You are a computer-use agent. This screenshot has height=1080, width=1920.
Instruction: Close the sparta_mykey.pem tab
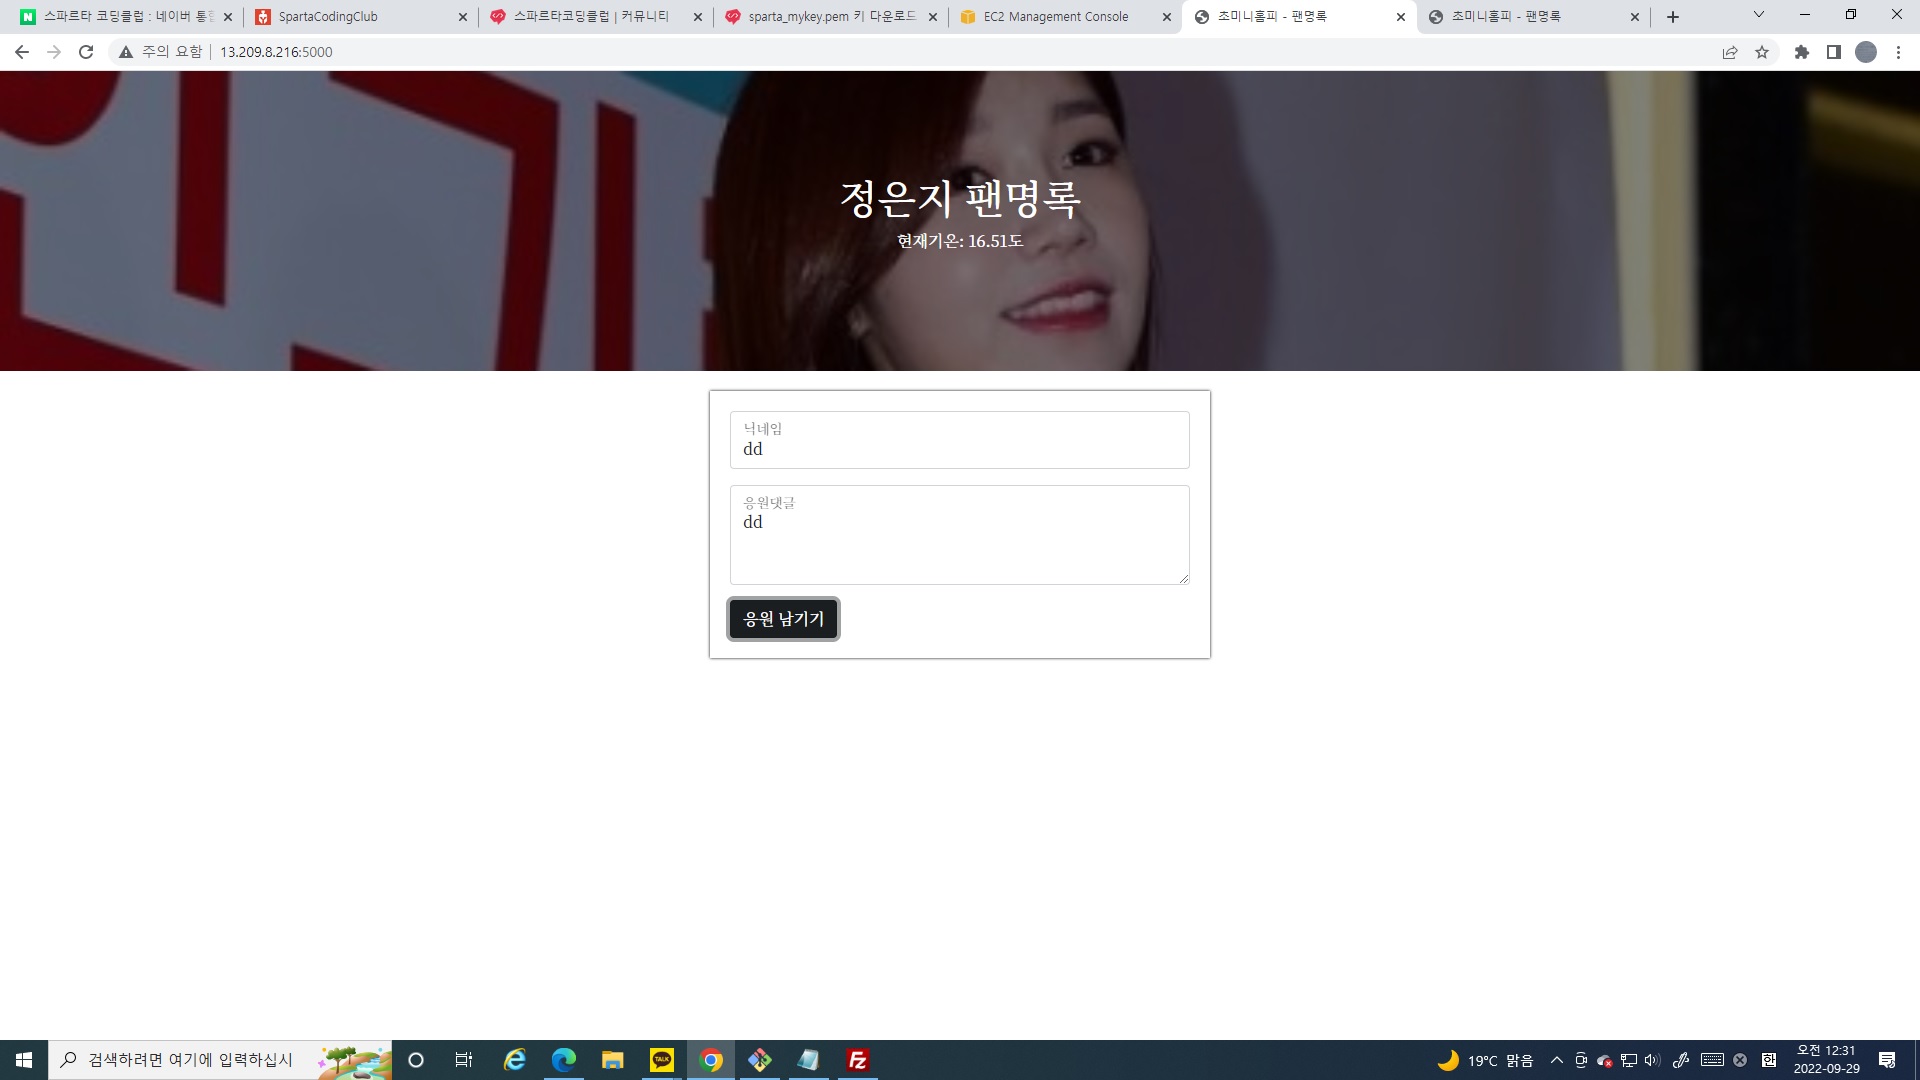tap(933, 17)
